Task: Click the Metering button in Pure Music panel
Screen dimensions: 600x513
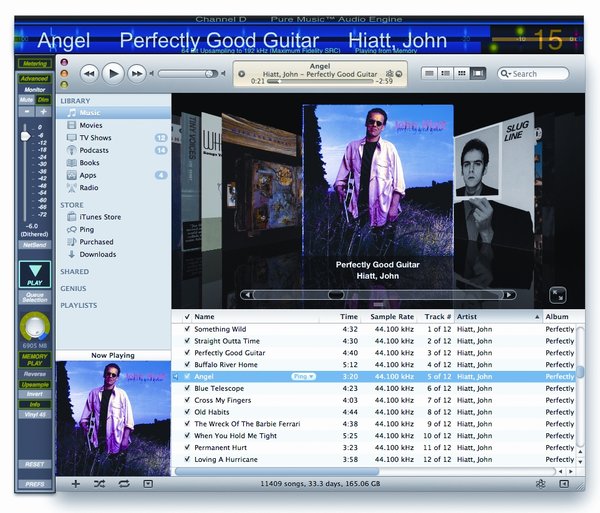Action: point(35,64)
